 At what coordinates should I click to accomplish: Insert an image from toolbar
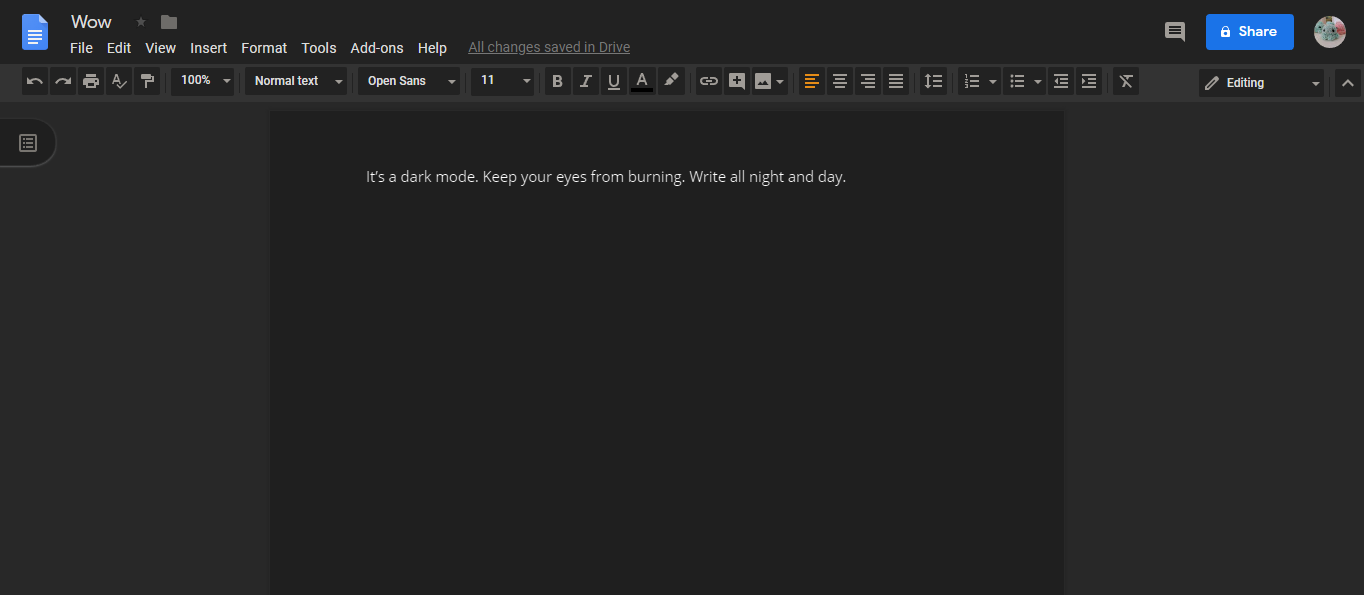coord(763,81)
